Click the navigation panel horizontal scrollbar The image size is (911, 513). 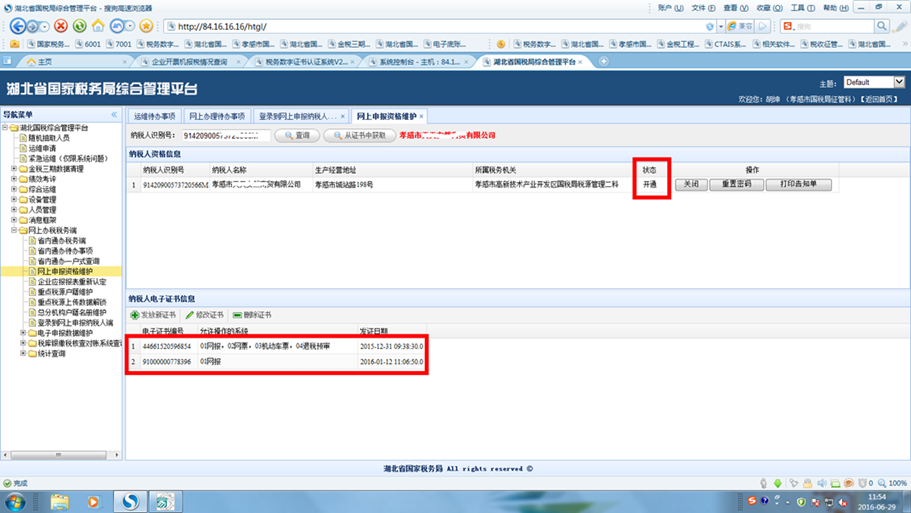60,455
